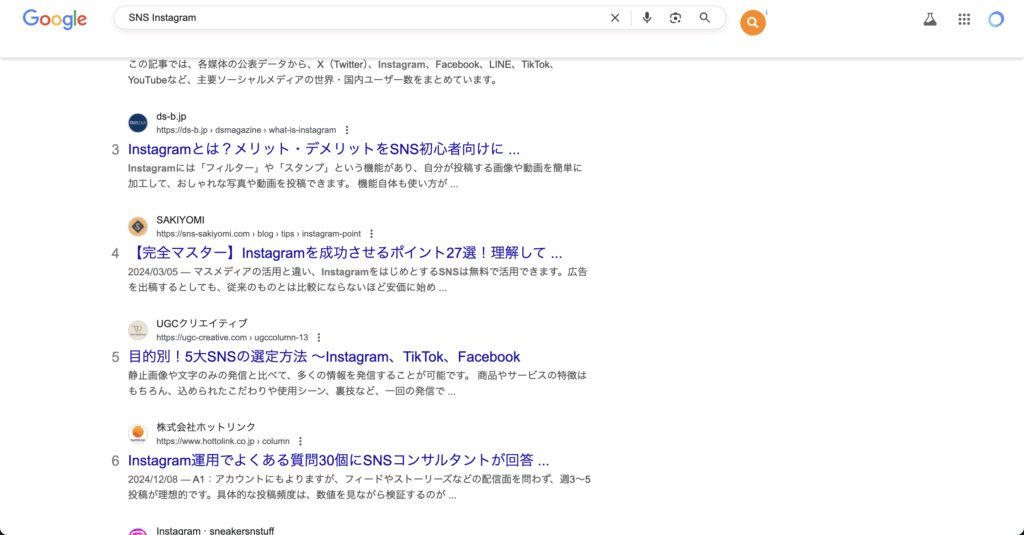The width and height of the screenshot is (1024, 535).
Task: Click the SAKIYOMI site name
Action: pos(180,220)
